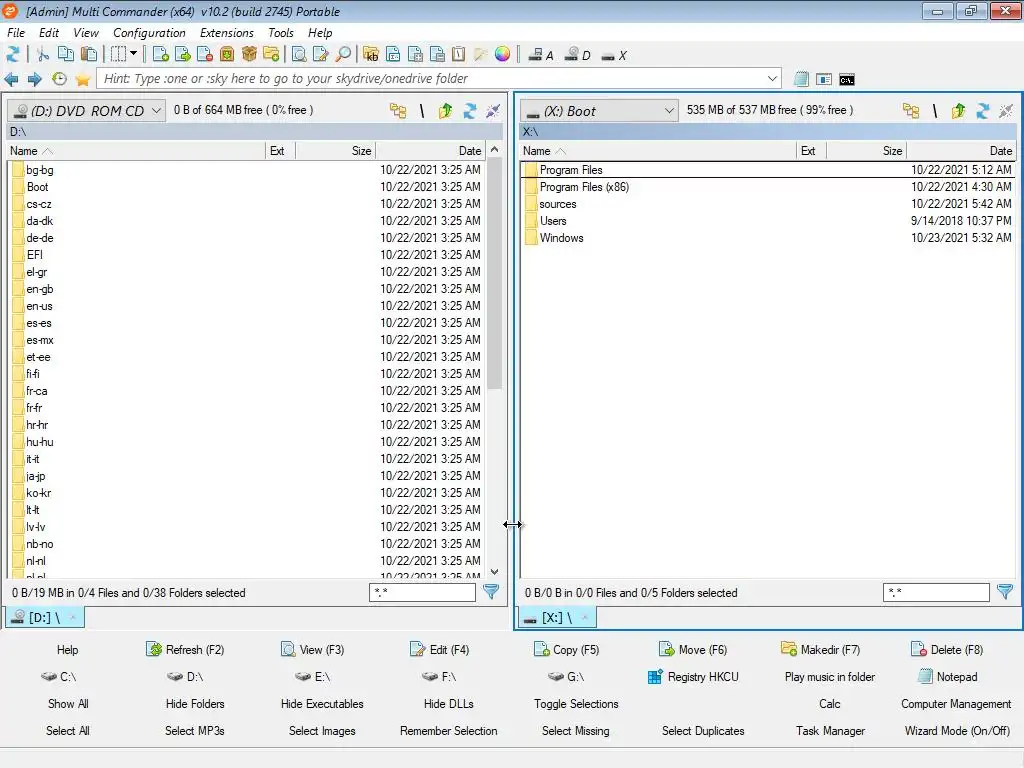This screenshot has width=1024, height=768.
Task: Click the search magnifying glass icon
Action: (x=343, y=54)
